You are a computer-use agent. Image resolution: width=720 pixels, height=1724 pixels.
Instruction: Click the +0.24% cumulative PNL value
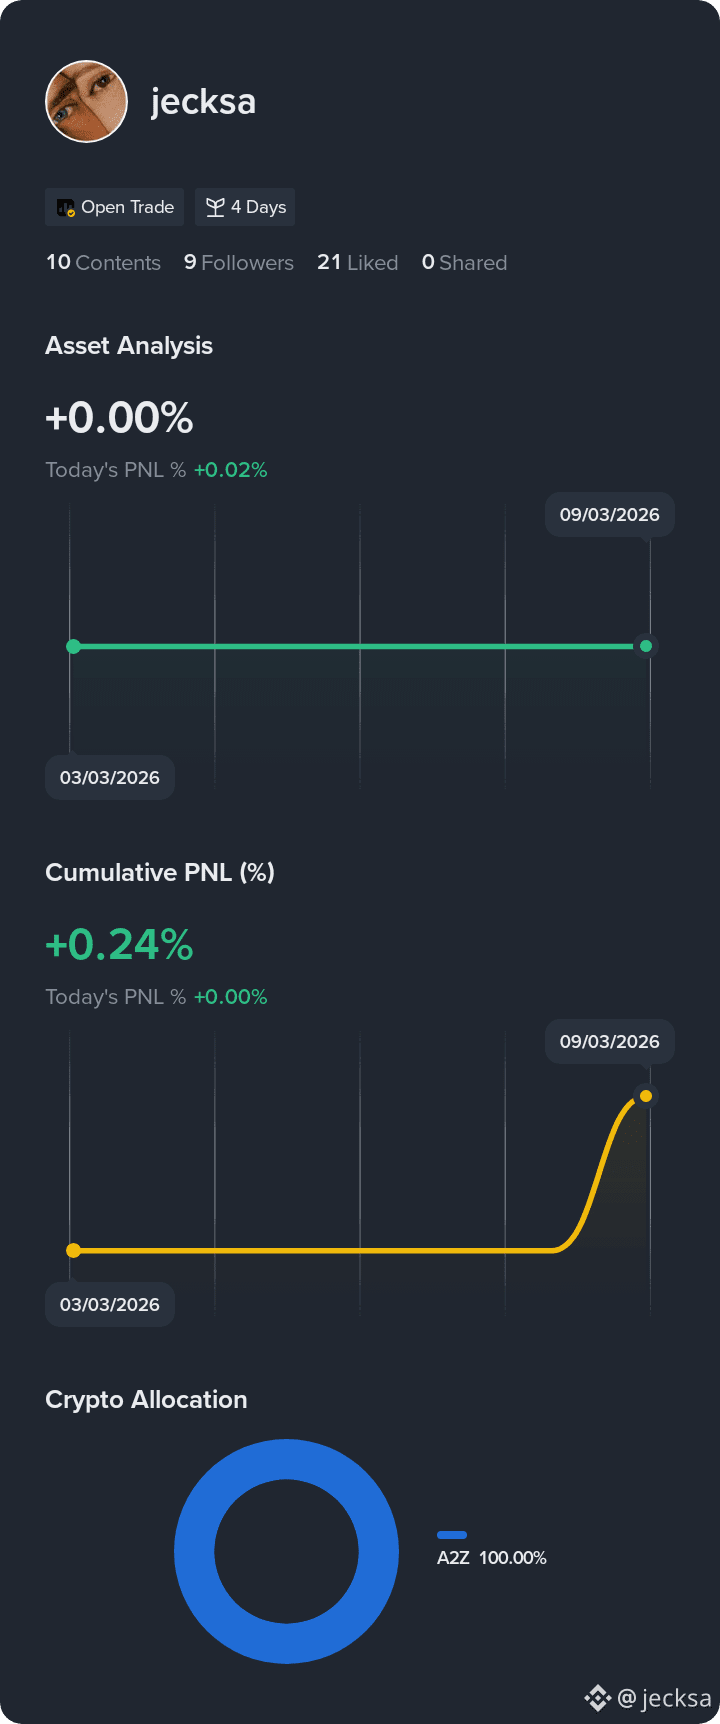(119, 944)
